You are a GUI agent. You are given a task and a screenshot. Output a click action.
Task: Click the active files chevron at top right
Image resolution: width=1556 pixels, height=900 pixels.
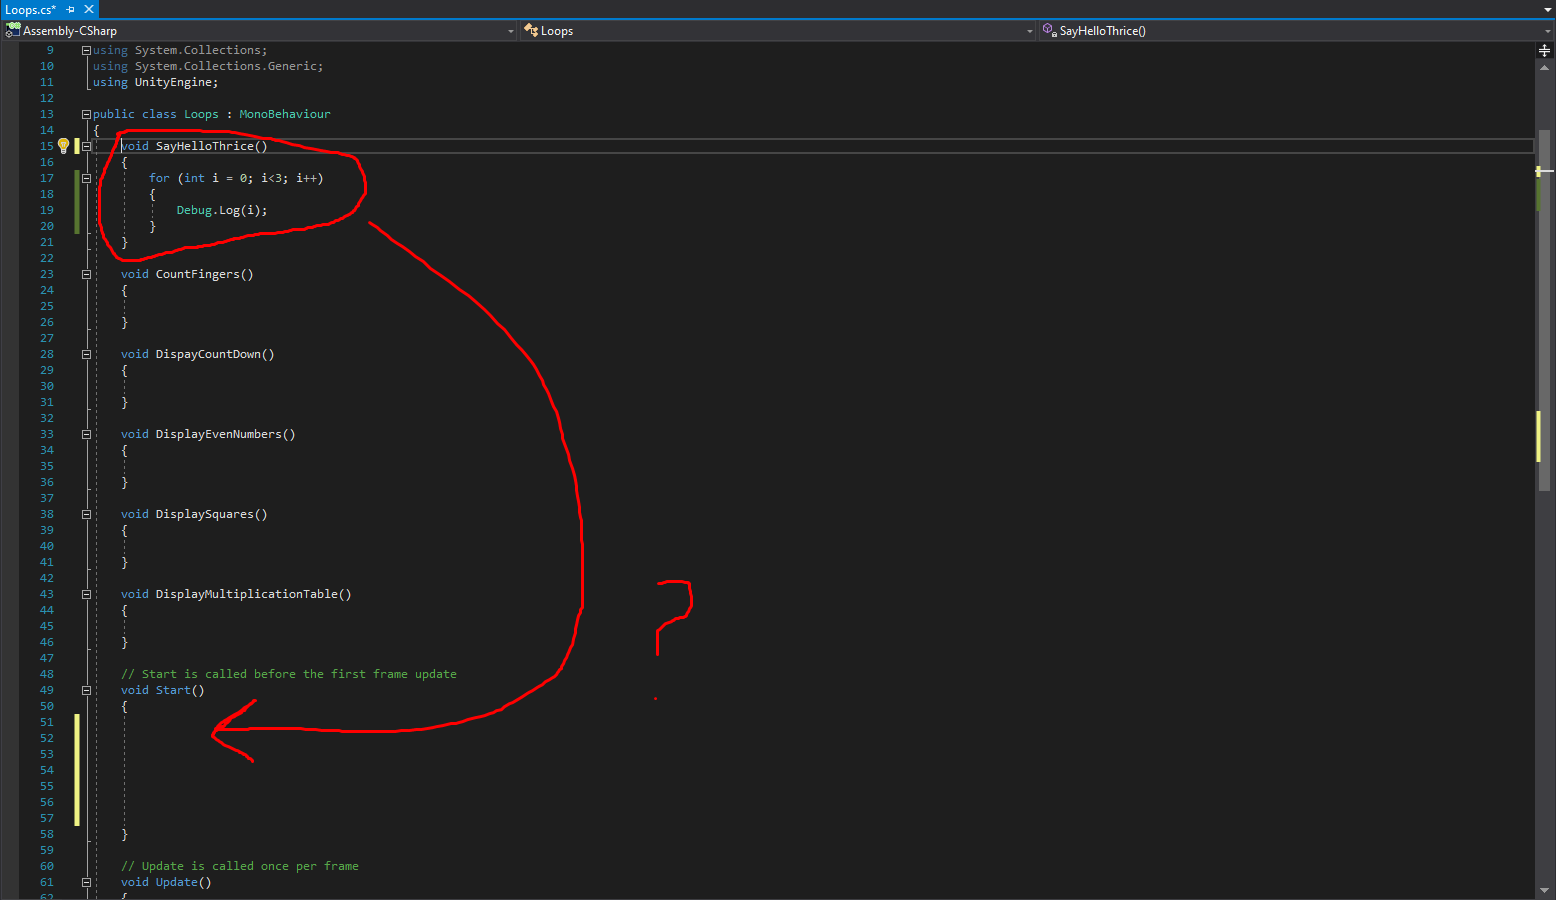[1548, 9]
